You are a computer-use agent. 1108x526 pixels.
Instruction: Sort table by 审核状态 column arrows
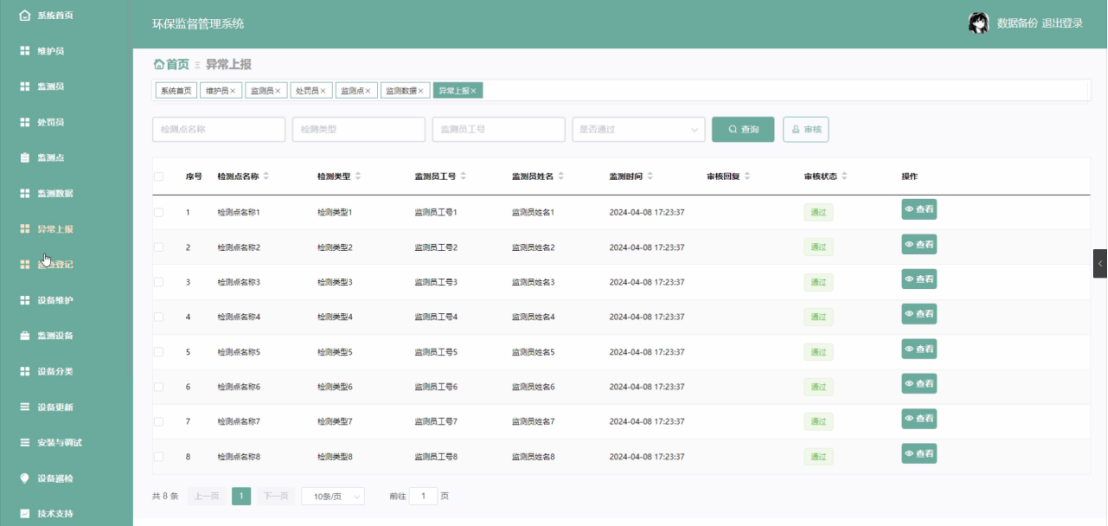844,176
